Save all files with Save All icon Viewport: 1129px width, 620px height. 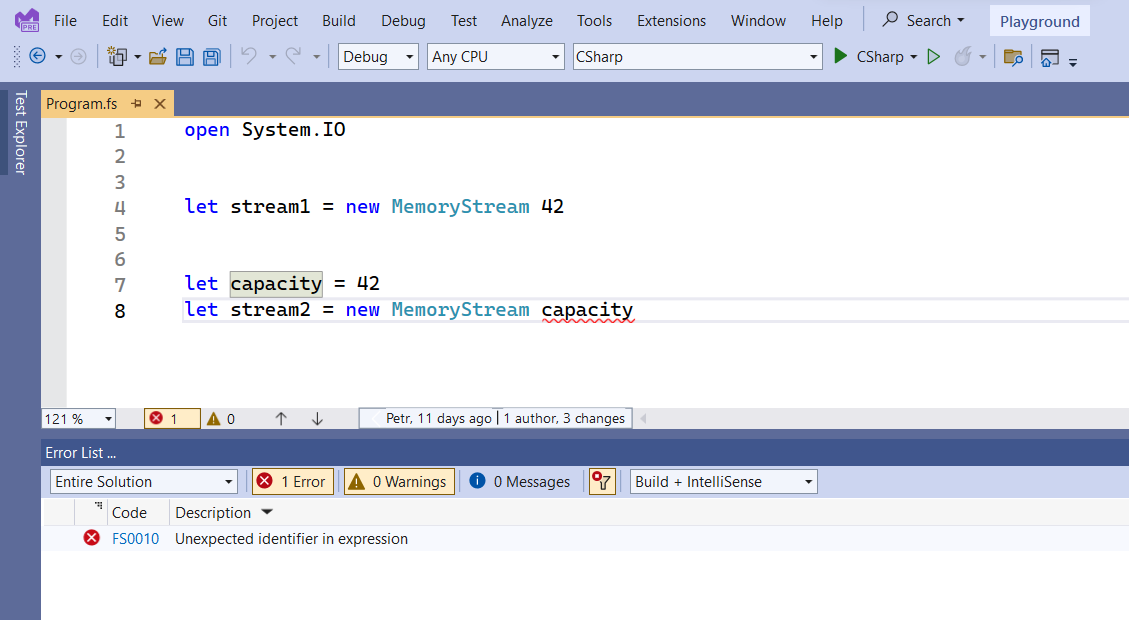coord(211,56)
